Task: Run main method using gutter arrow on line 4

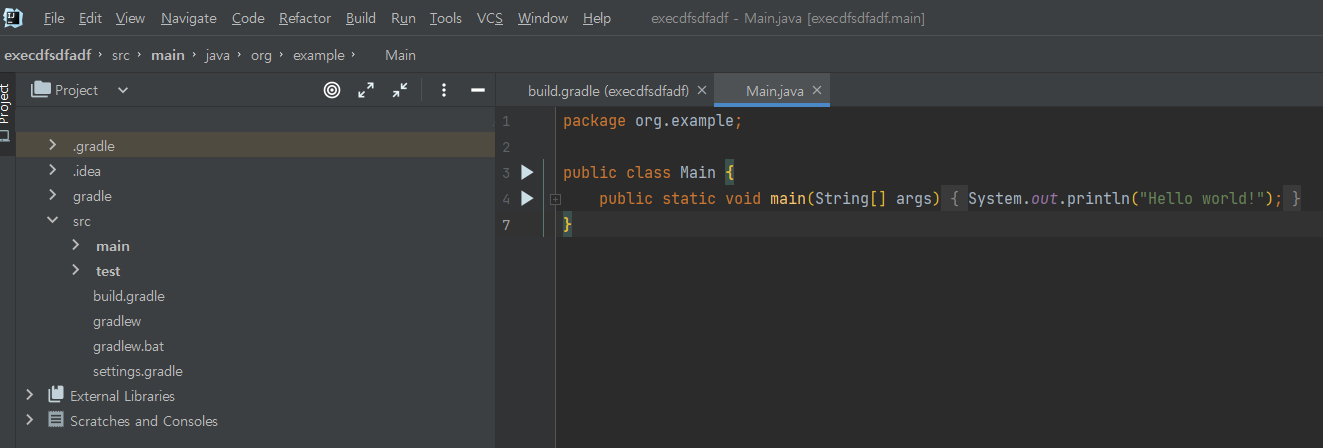Action: click(x=527, y=198)
